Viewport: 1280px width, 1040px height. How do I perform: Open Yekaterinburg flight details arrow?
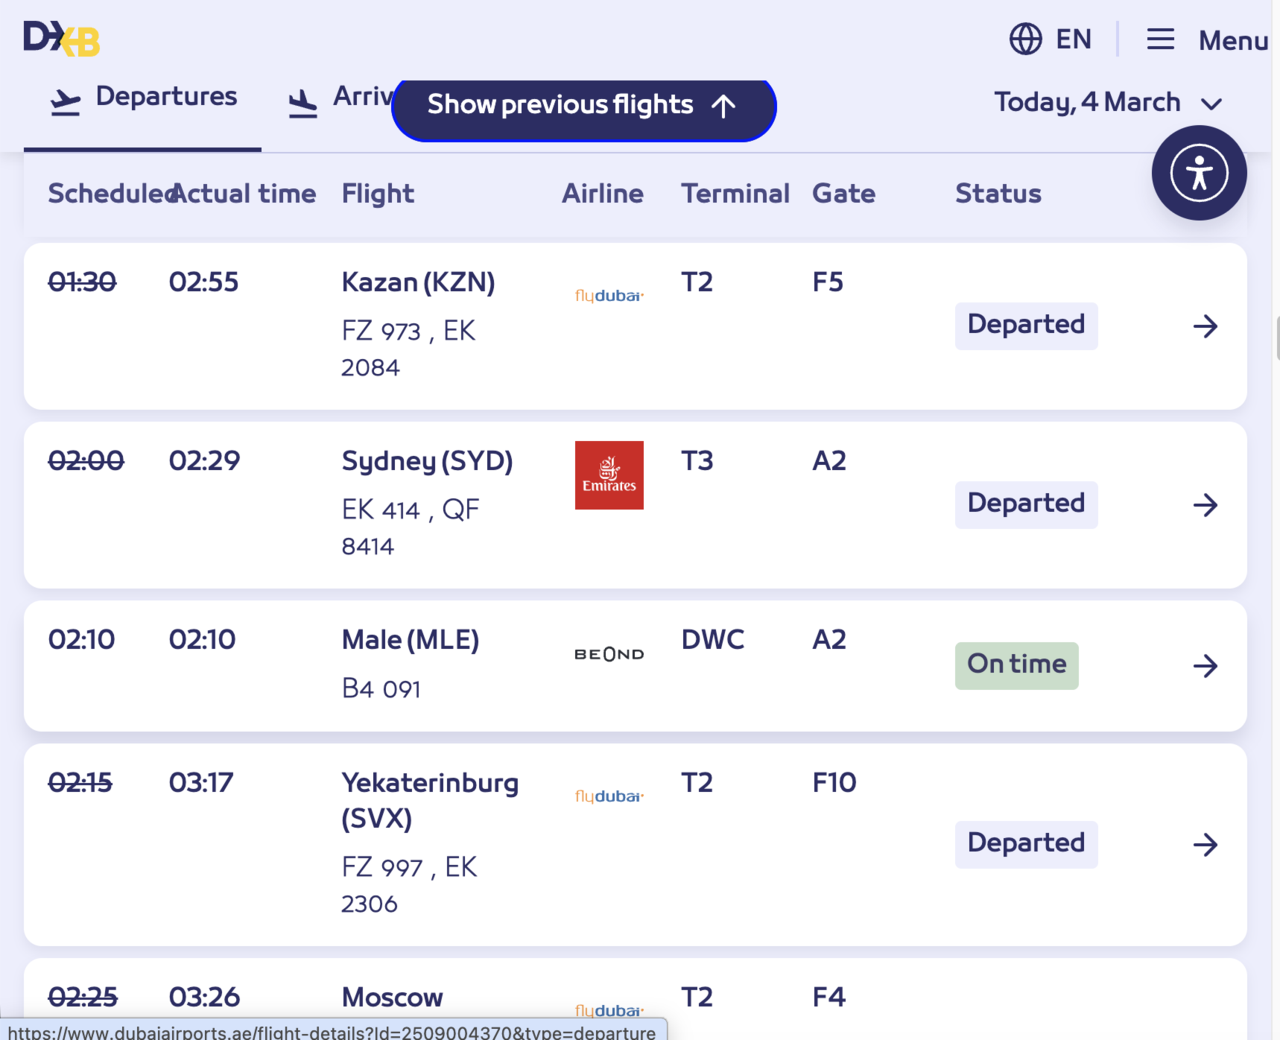(x=1205, y=845)
